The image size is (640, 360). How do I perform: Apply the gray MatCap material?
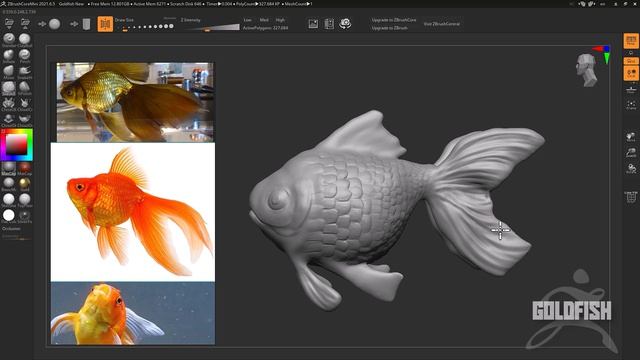click(9, 168)
